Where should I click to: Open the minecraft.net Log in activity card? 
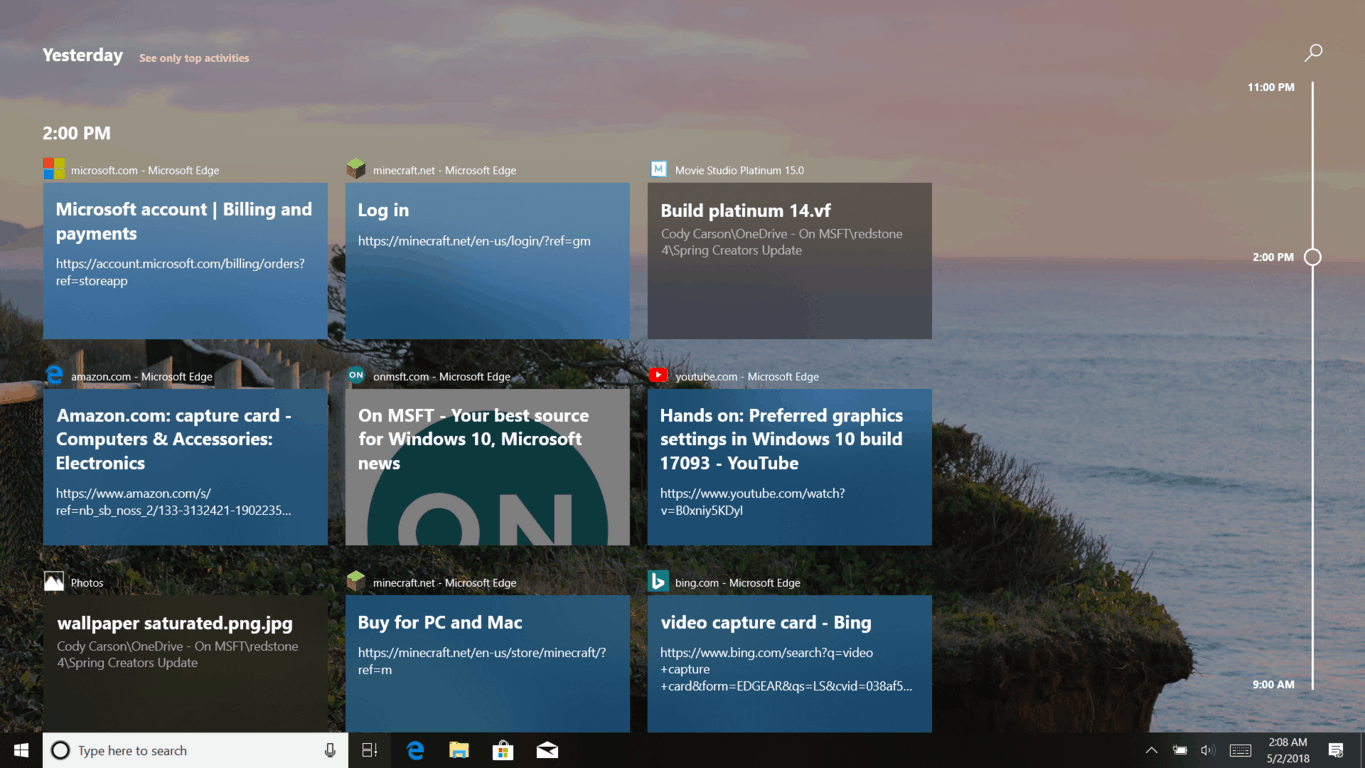487,260
